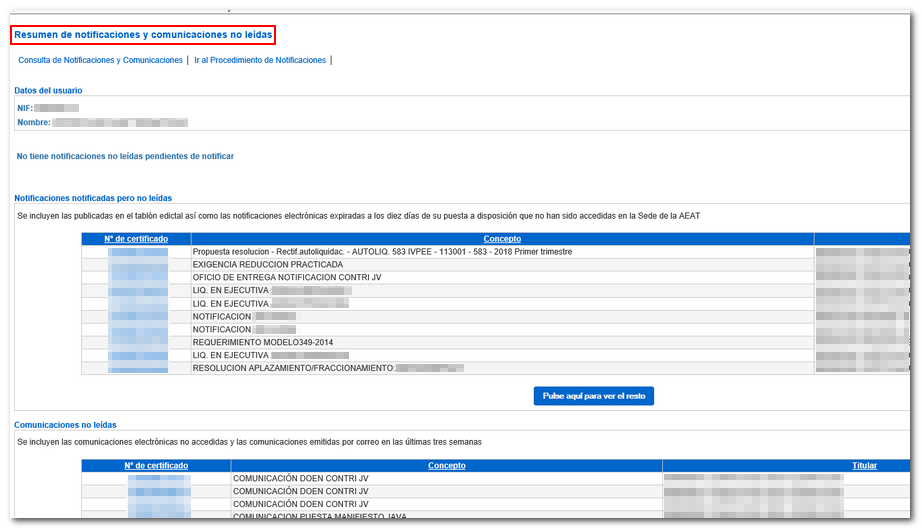
Task: Click the REQUERIMIENTO MODELO349-2014 concept text
Action: pos(263,343)
